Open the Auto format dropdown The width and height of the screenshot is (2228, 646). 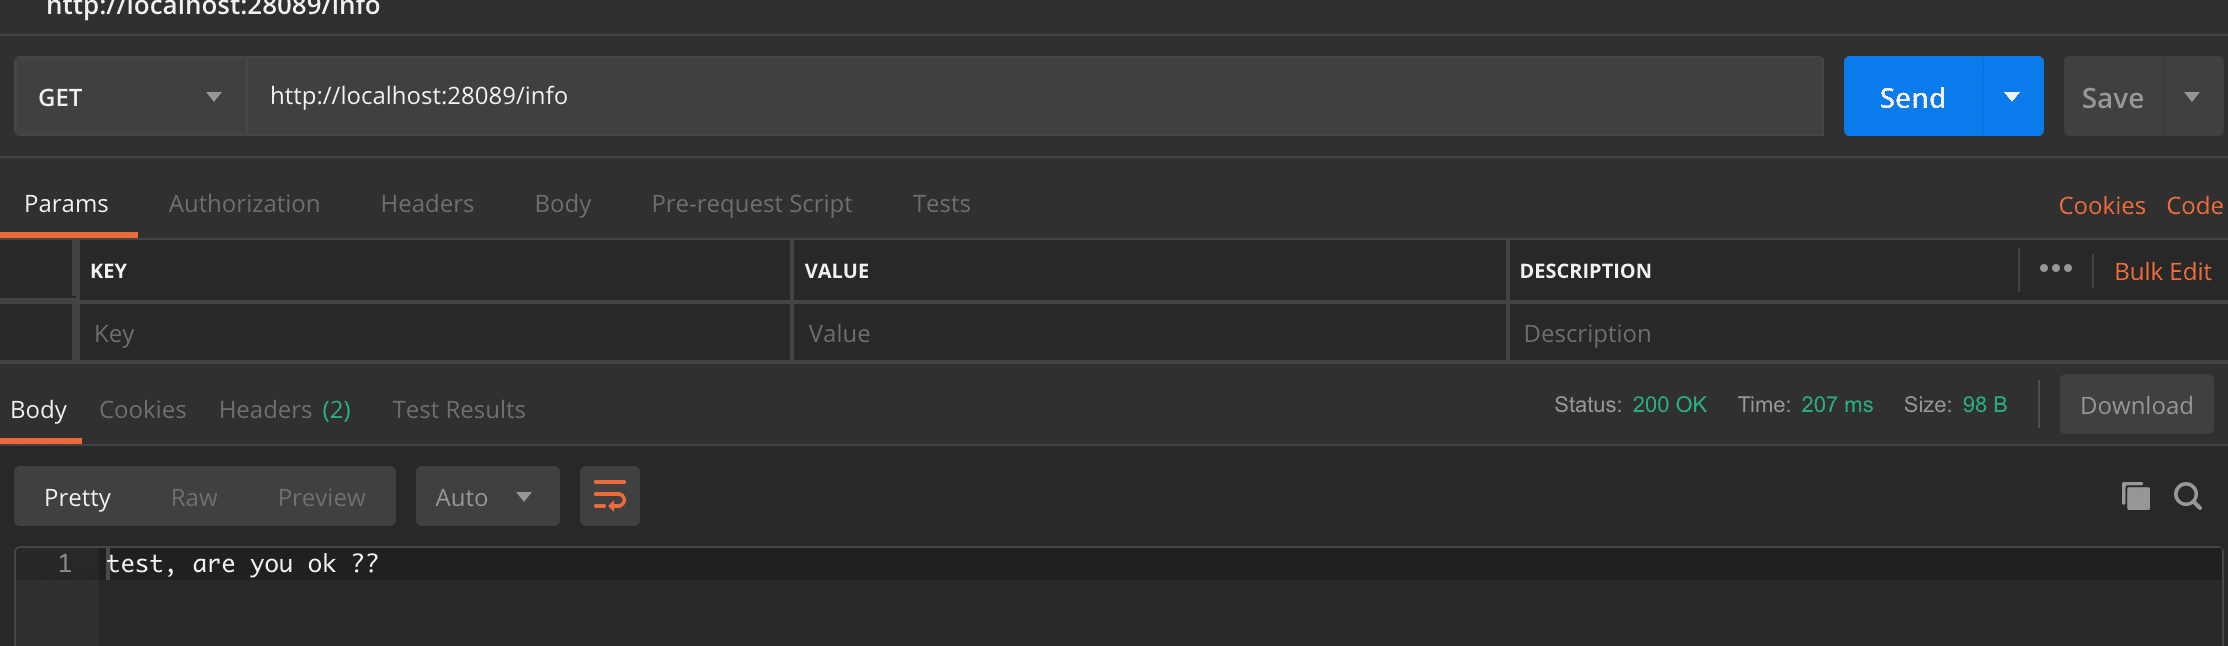[486, 497]
